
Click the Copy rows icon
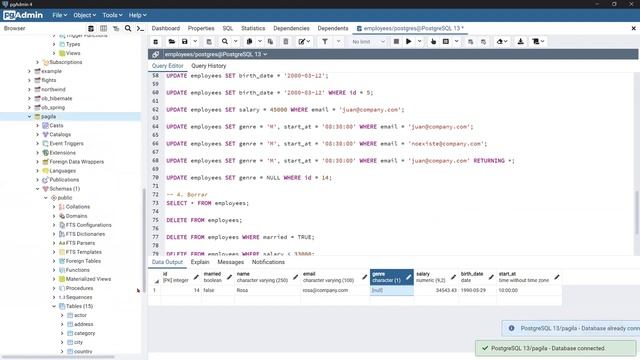[249, 42]
